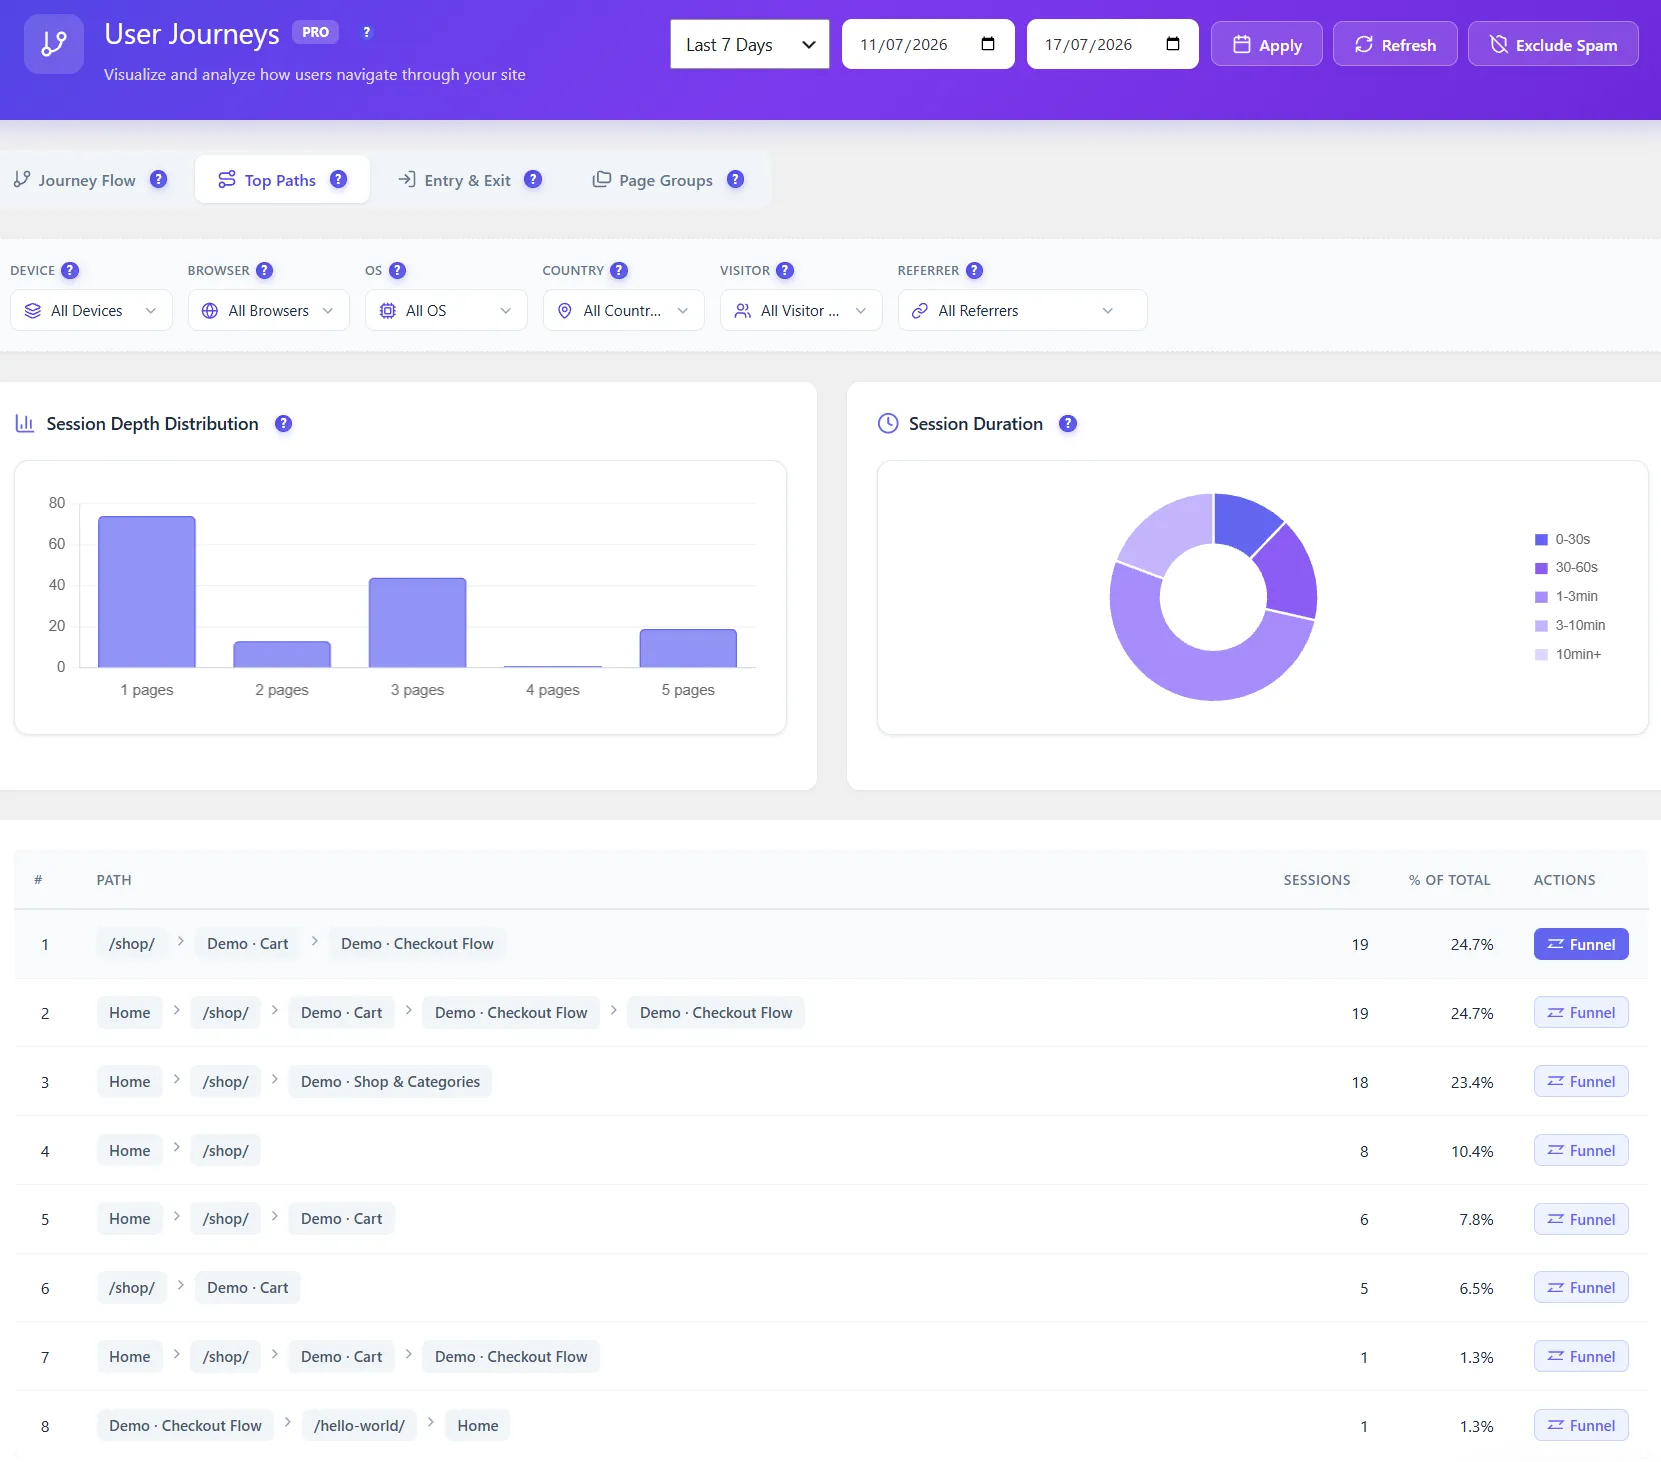Screen dimensions: 1661x1462
Task: Open help tooltip beside Journey Flow tab
Action: (159, 179)
